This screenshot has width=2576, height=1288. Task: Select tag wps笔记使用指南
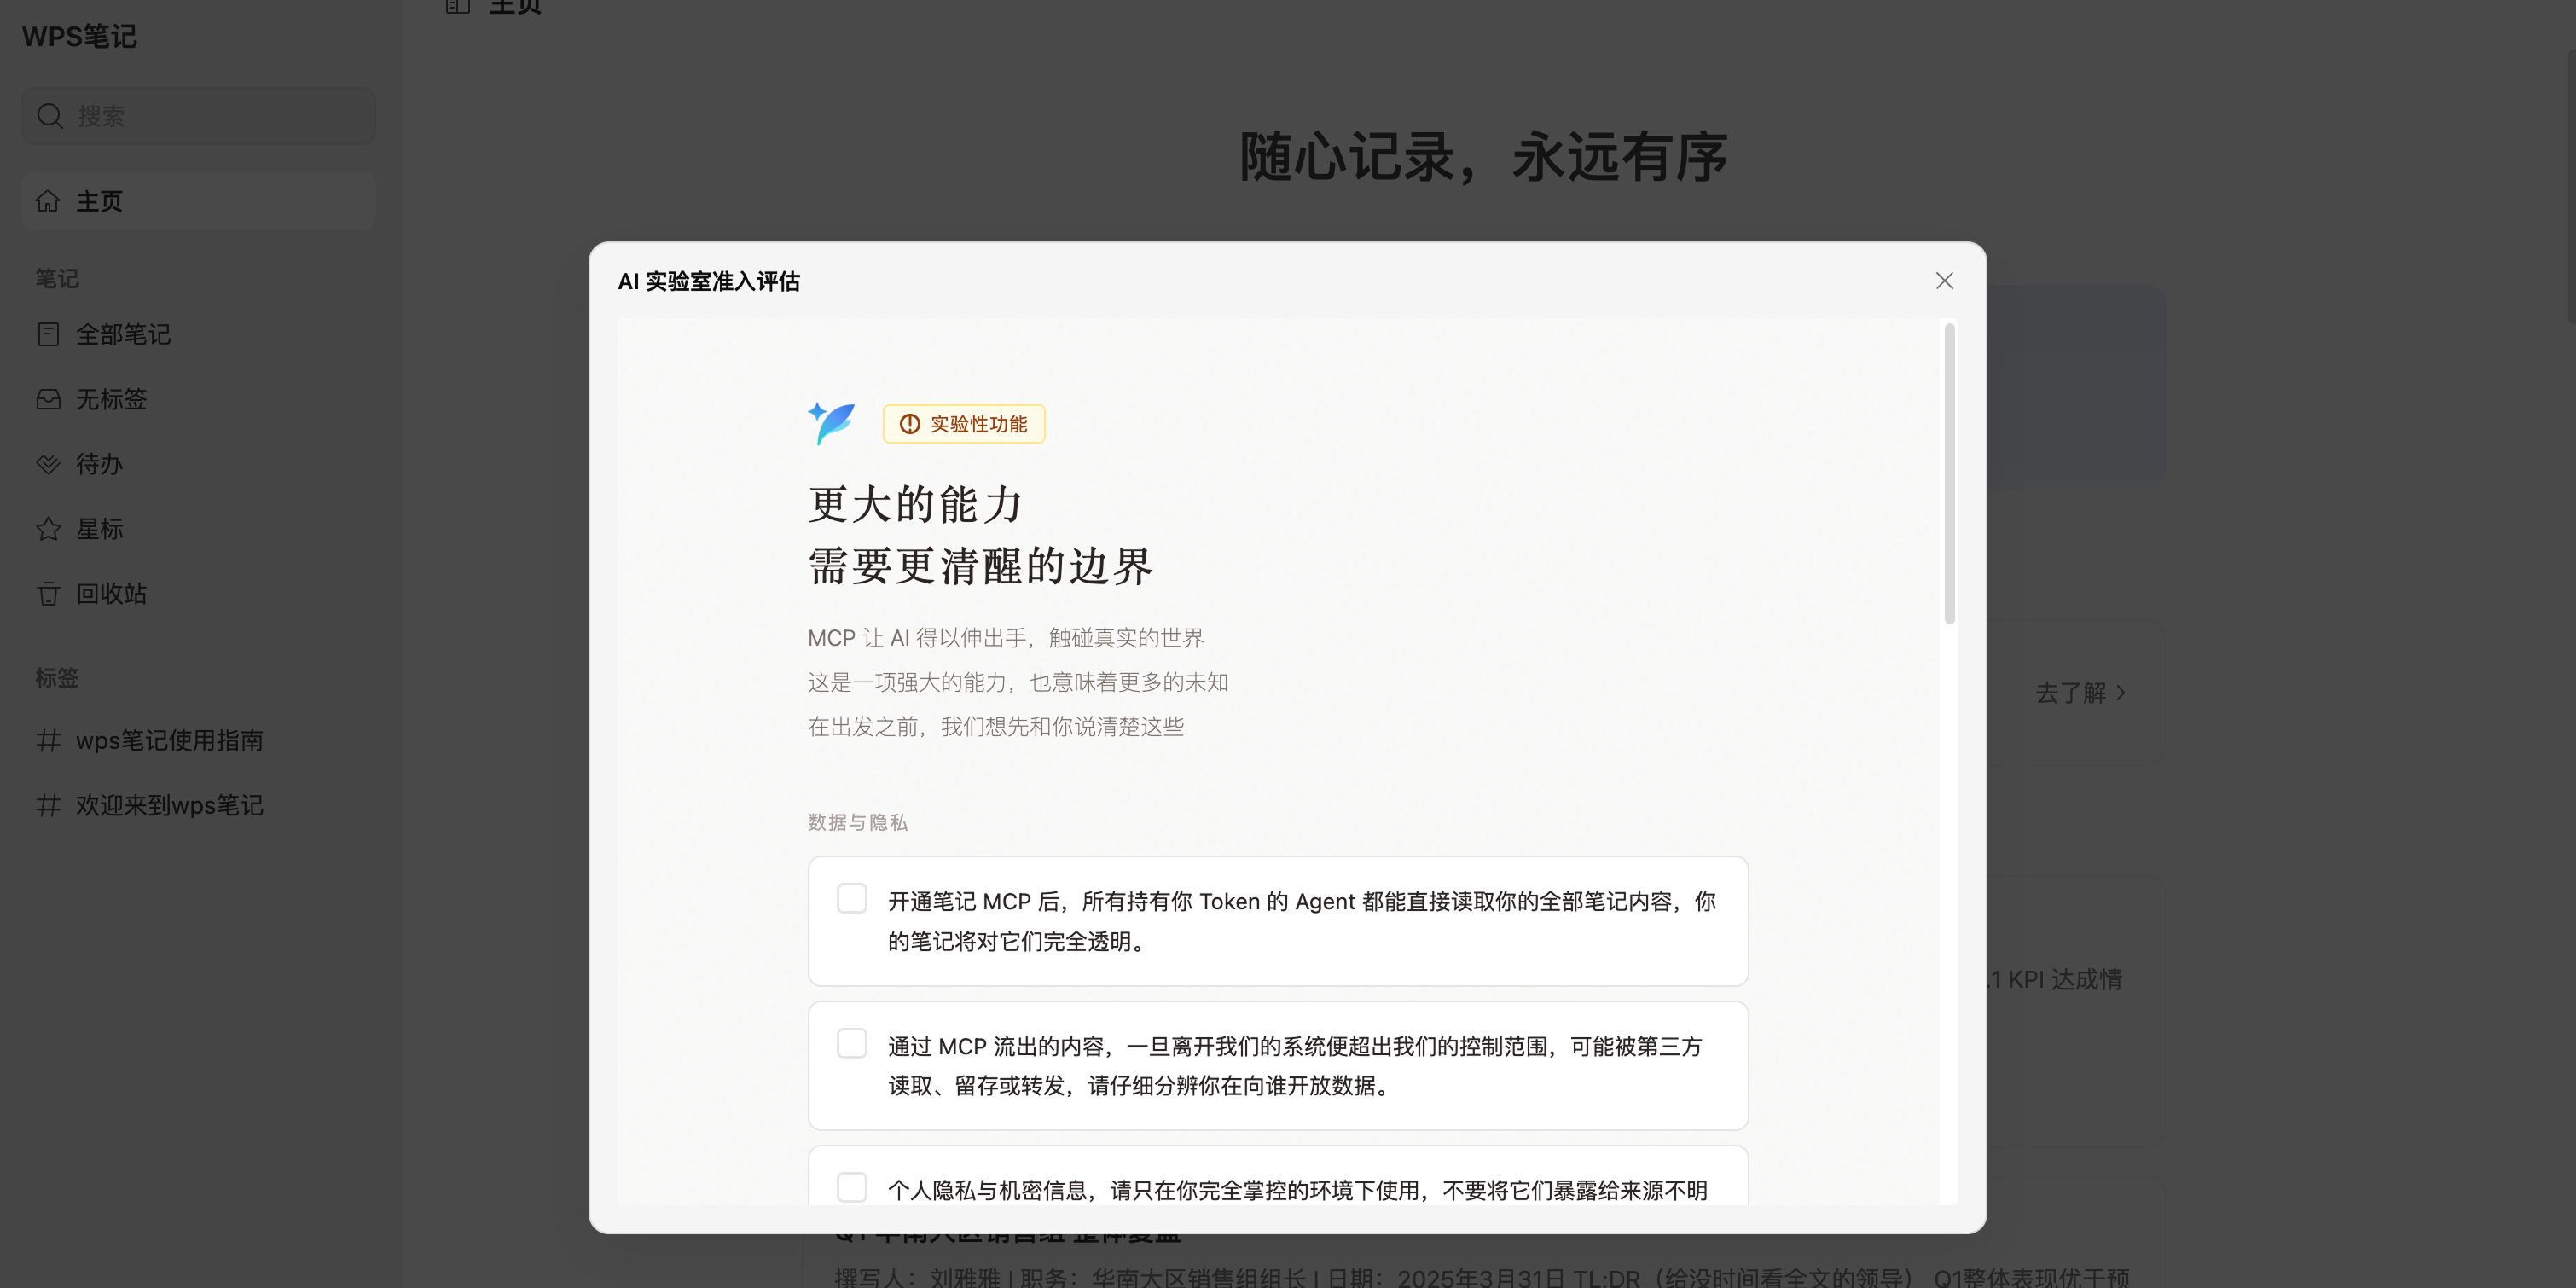tap(198, 740)
